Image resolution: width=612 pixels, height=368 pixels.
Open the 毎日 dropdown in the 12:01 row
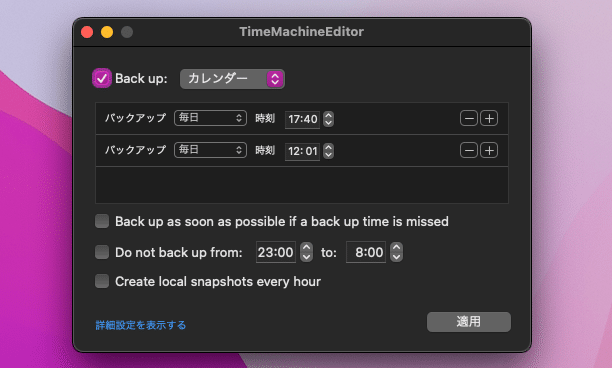tap(210, 150)
